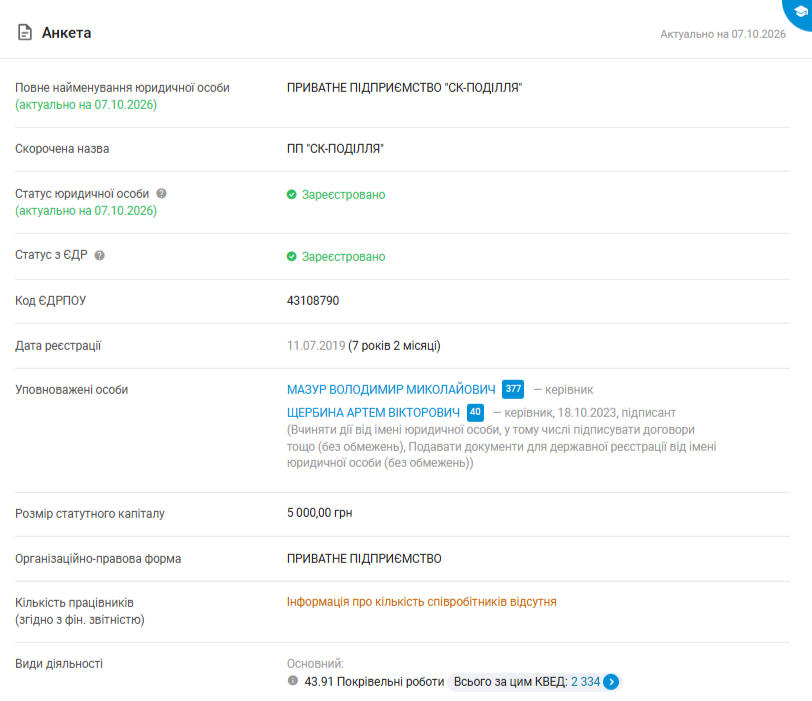Click help icon beside Статус з ЄДР
The height and width of the screenshot is (701, 812).
click(x=99, y=255)
